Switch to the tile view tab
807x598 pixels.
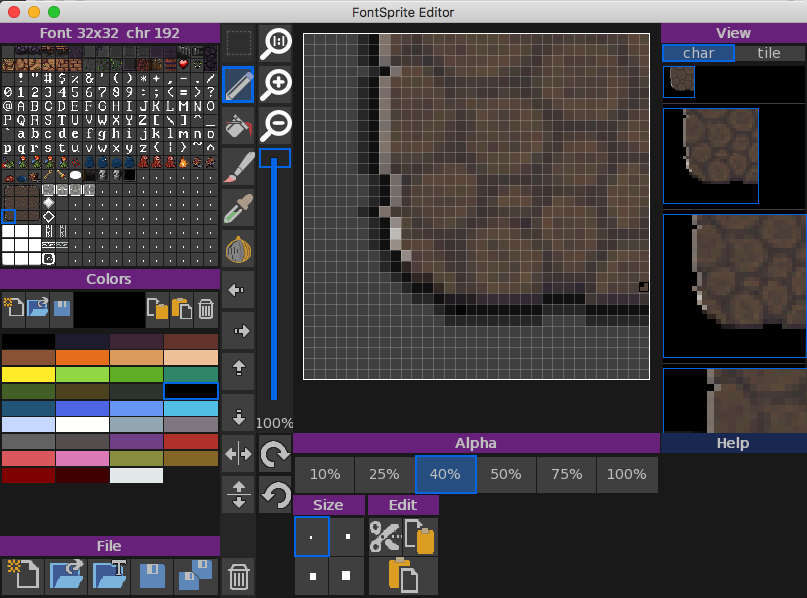pyautogui.click(x=768, y=53)
